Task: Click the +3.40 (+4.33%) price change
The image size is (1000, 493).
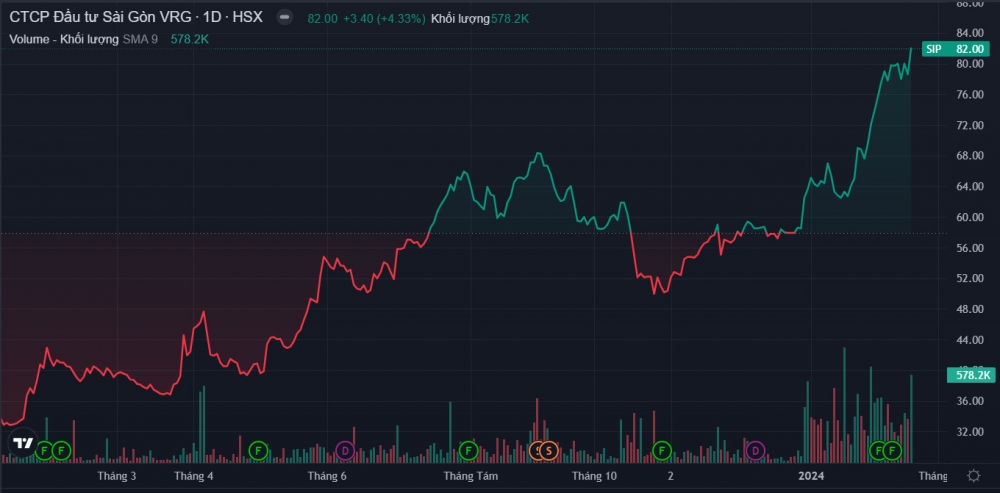Action: tap(383, 19)
